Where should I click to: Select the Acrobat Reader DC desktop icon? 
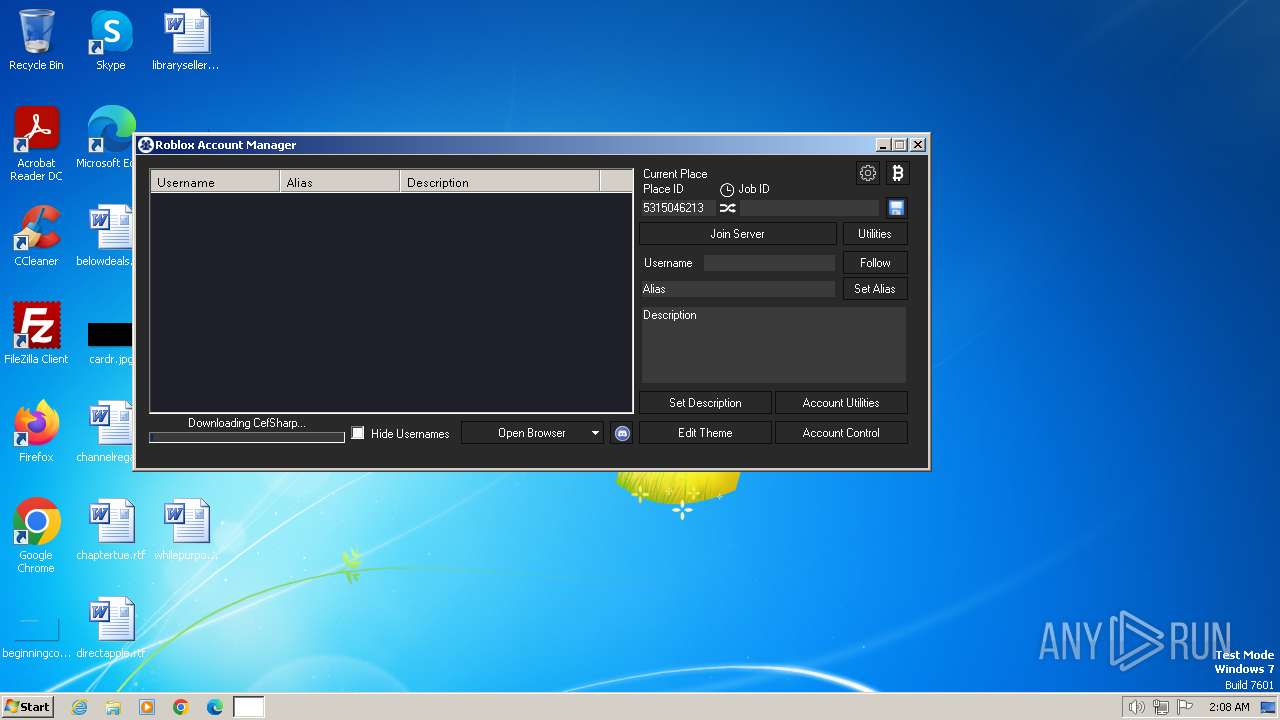pyautogui.click(x=36, y=144)
